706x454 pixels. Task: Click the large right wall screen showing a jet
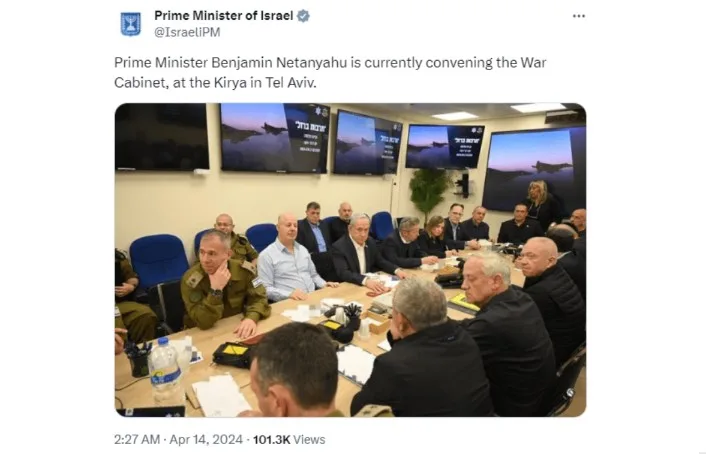pyautogui.click(x=534, y=169)
